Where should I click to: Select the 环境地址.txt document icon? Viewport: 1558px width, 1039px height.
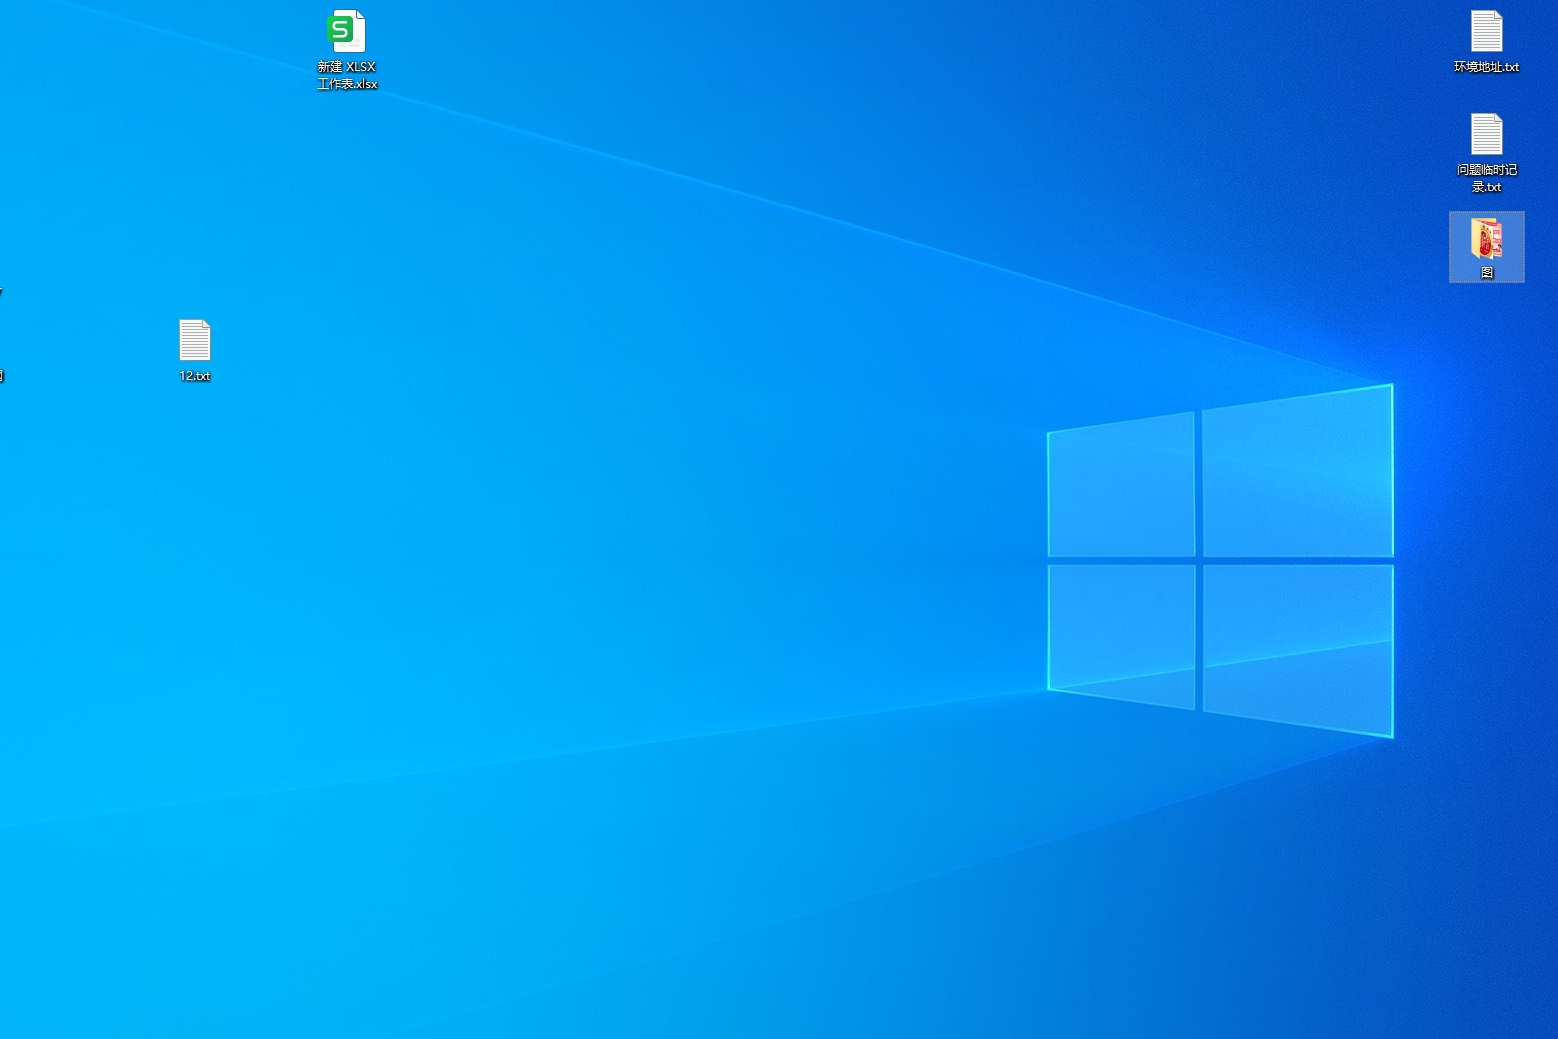(1486, 31)
